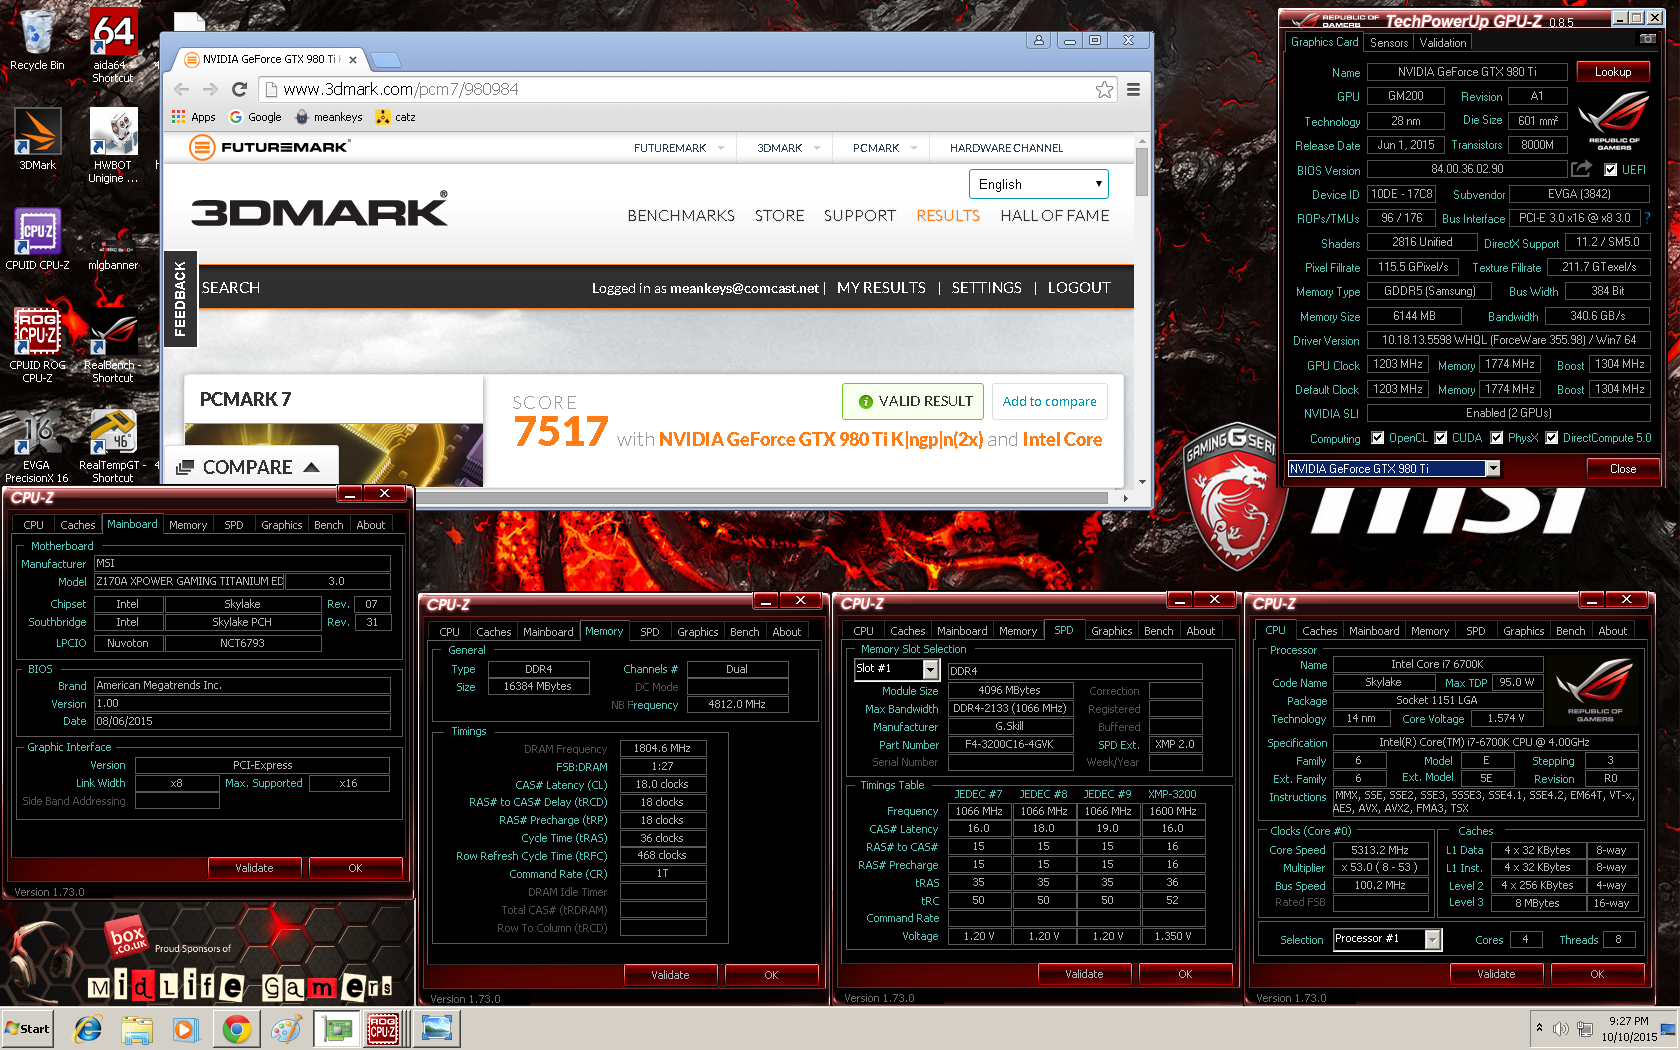Click the LOGOUT link
Image resolution: width=1680 pixels, height=1050 pixels.
(x=1079, y=287)
